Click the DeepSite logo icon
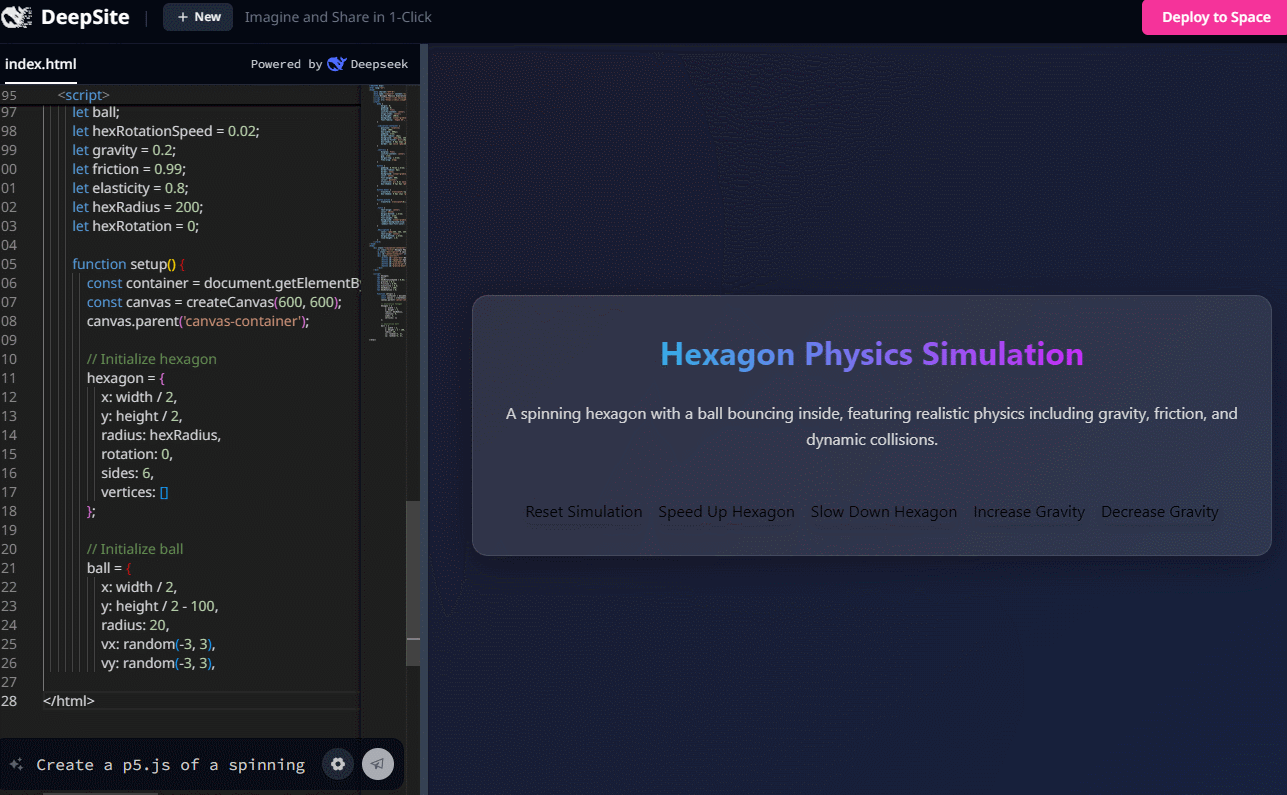This screenshot has height=795, width=1287. 18,17
